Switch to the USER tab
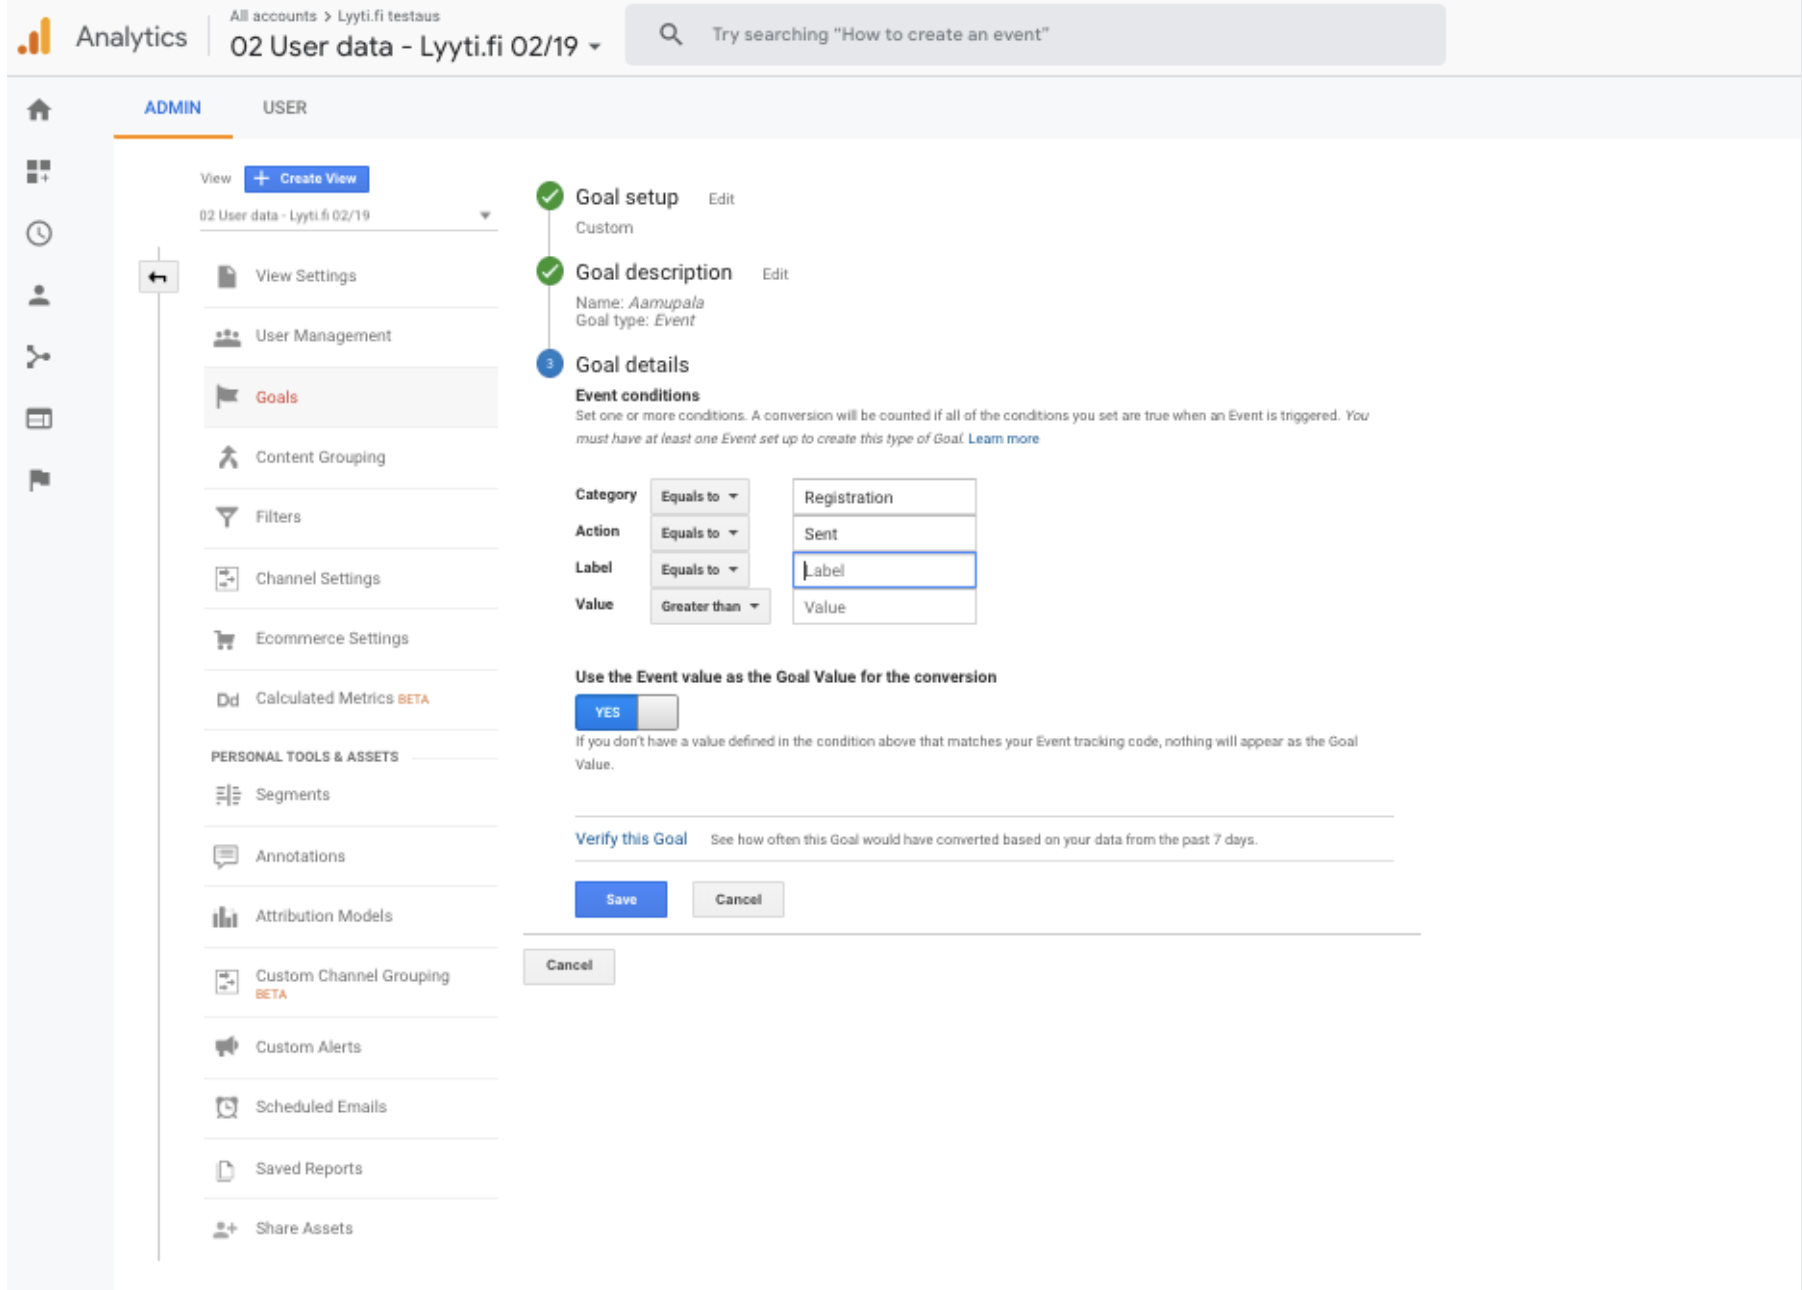Image resolution: width=1802 pixels, height=1290 pixels. (284, 108)
